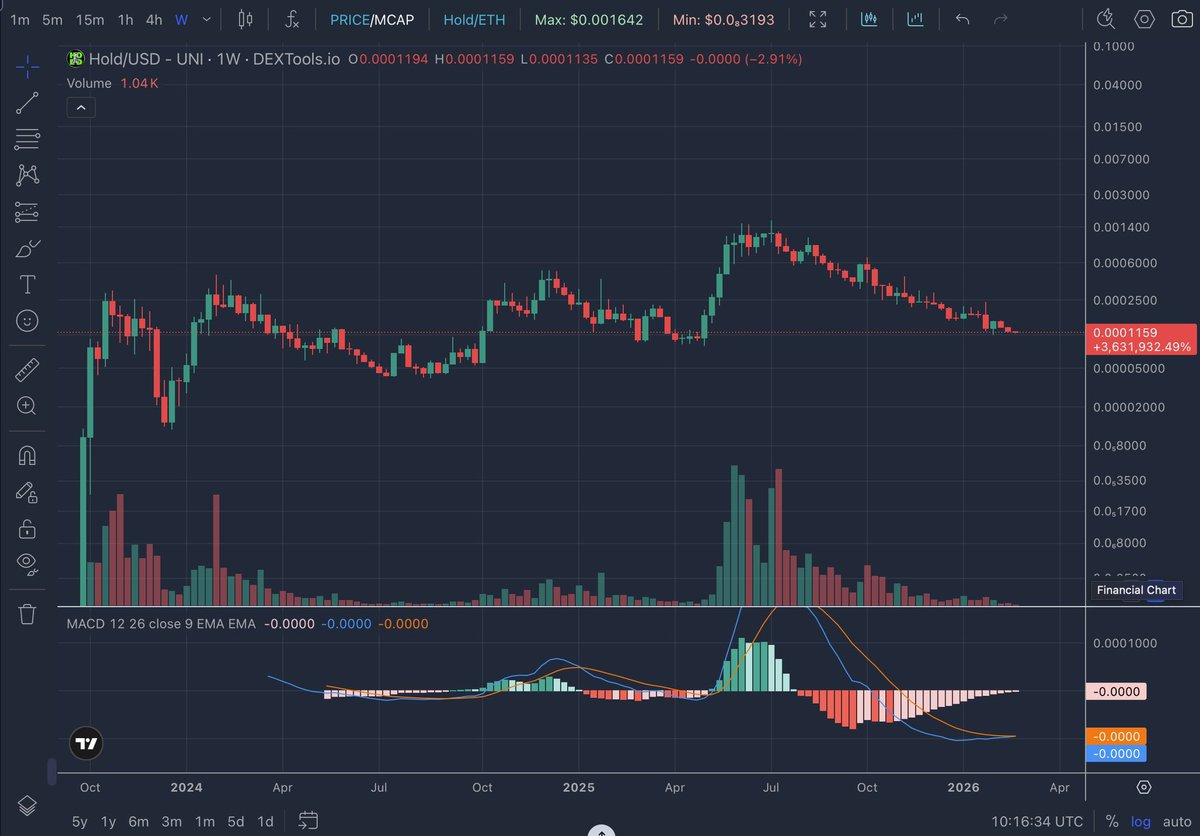Expand the bottom center chevron panel
The height and width of the screenshot is (836, 1200).
click(601, 831)
